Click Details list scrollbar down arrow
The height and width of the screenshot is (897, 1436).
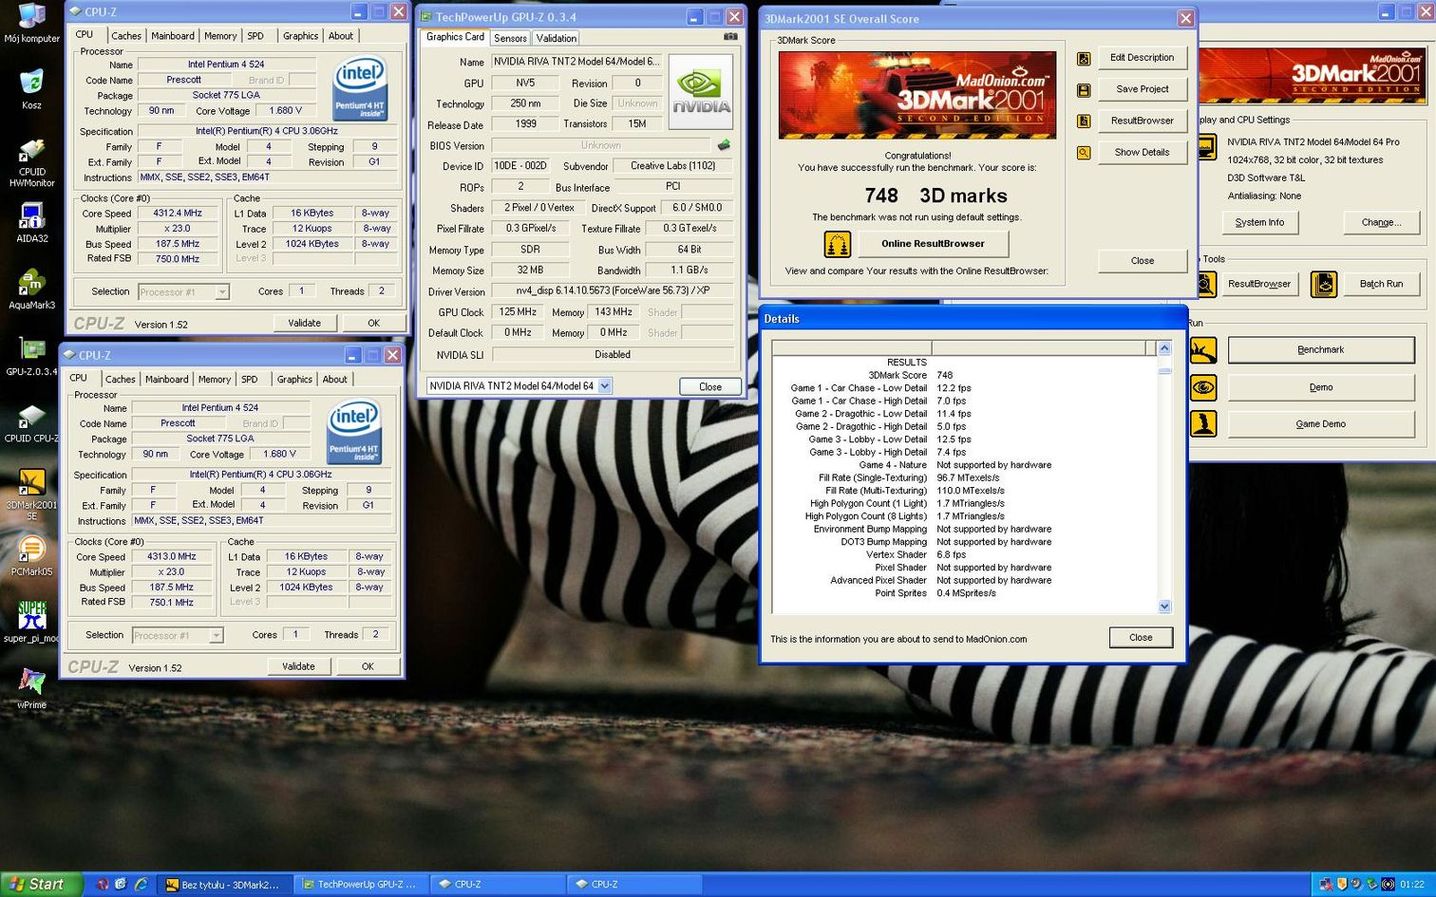click(1164, 606)
